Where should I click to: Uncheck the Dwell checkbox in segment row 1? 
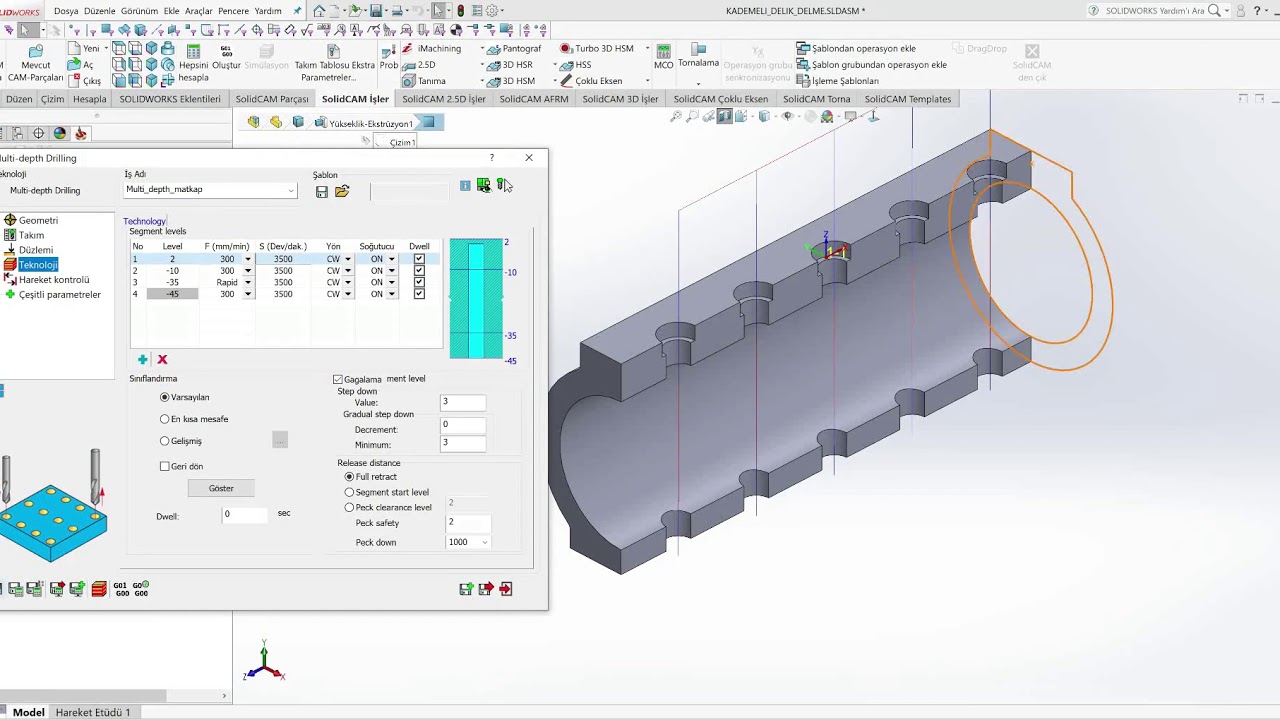[419, 259]
